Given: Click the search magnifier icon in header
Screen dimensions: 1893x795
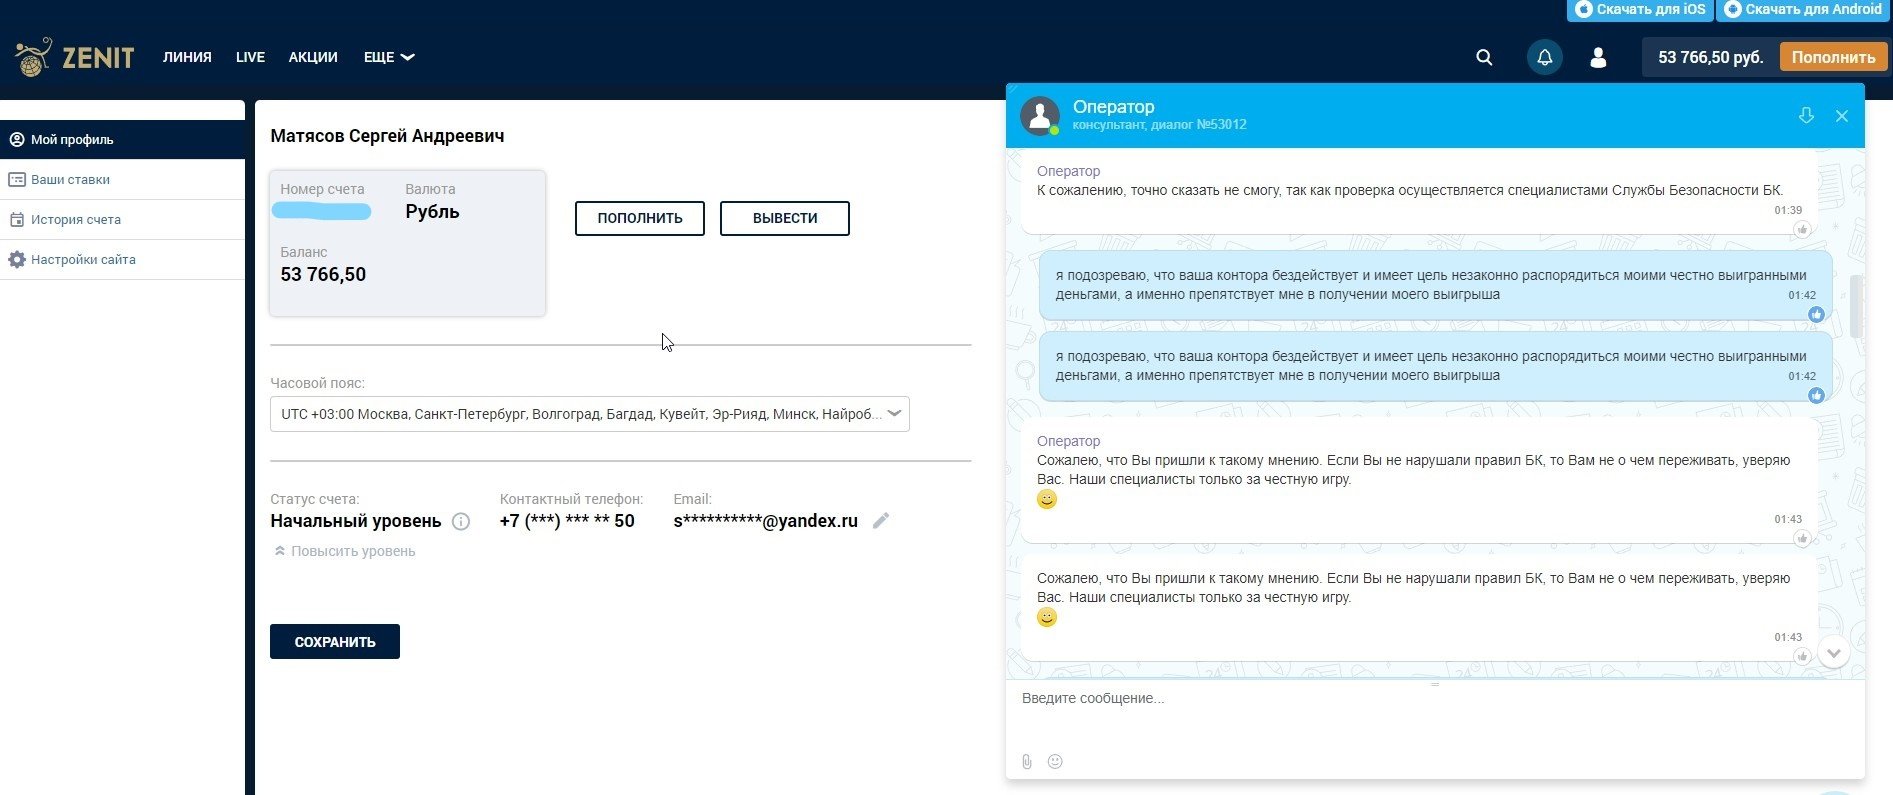Looking at the screenshot, I should 1484,58.
